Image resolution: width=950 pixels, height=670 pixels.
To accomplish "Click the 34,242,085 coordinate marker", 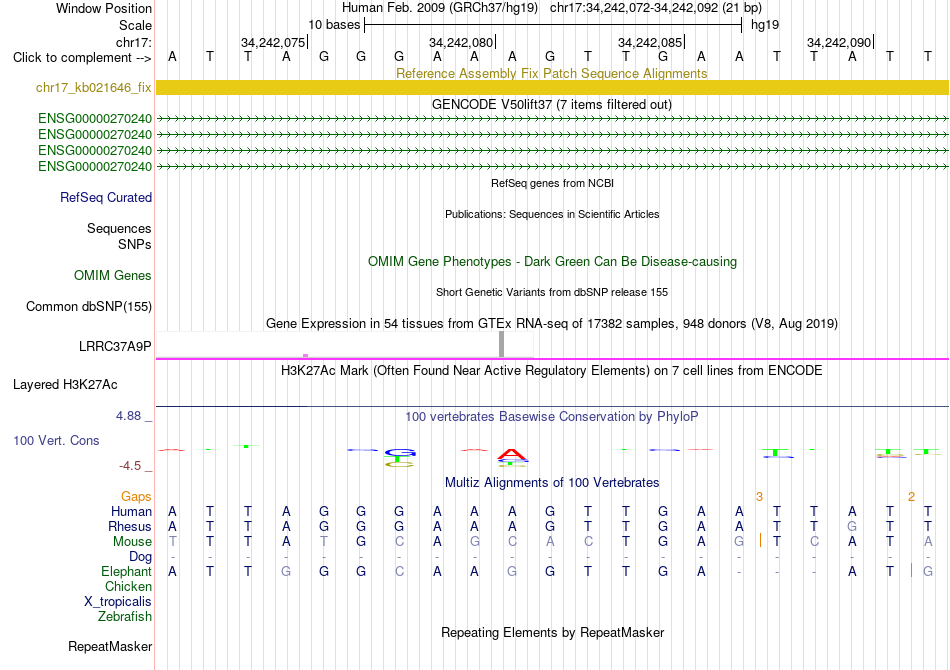I will [650, 42].
